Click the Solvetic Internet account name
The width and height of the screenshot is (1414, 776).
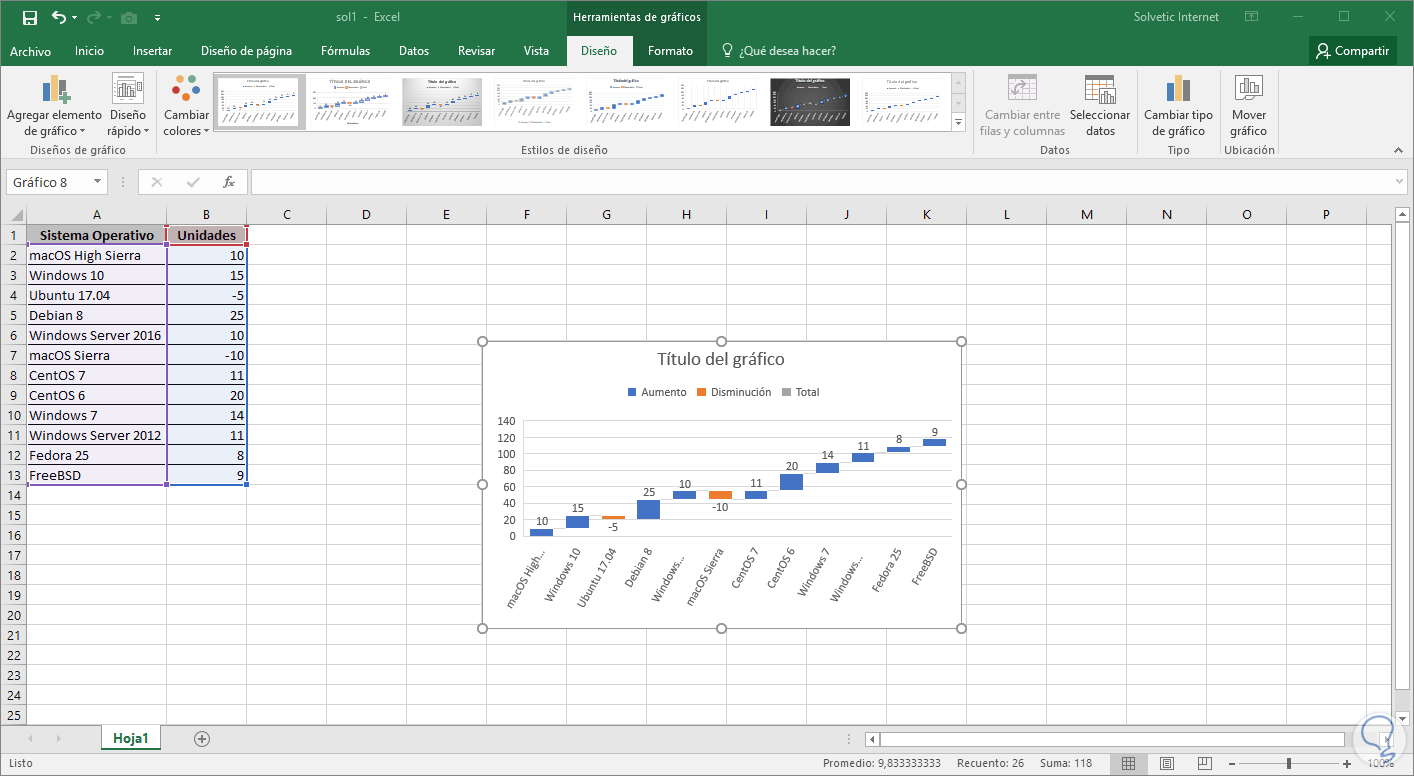click(x=1176, y=17)
